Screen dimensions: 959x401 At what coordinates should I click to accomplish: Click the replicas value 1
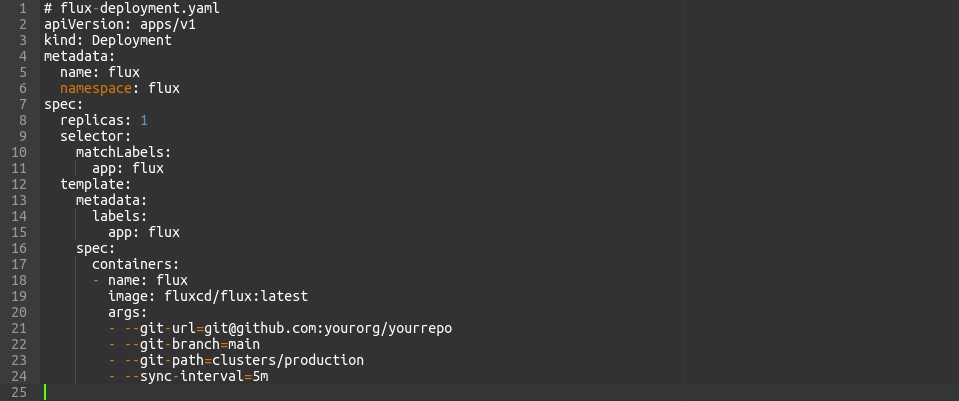[144, 120]
